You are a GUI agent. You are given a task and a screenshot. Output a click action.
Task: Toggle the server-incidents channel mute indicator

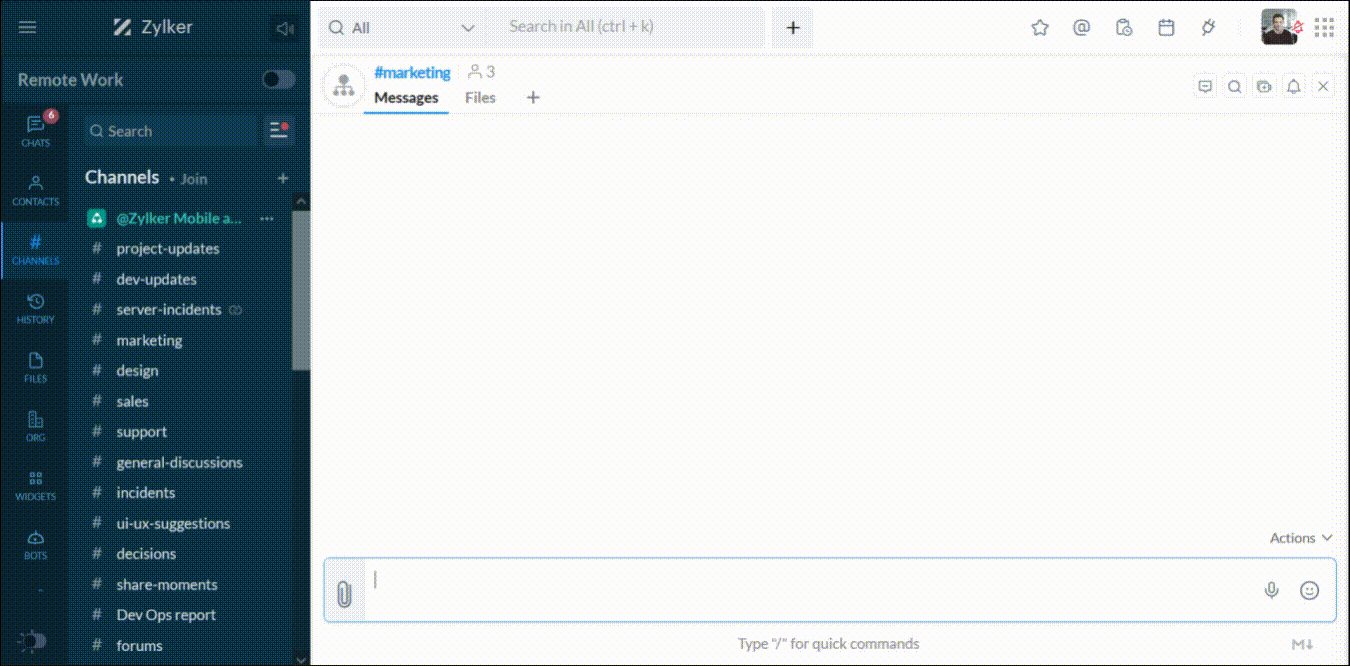[x=236, y=310]
